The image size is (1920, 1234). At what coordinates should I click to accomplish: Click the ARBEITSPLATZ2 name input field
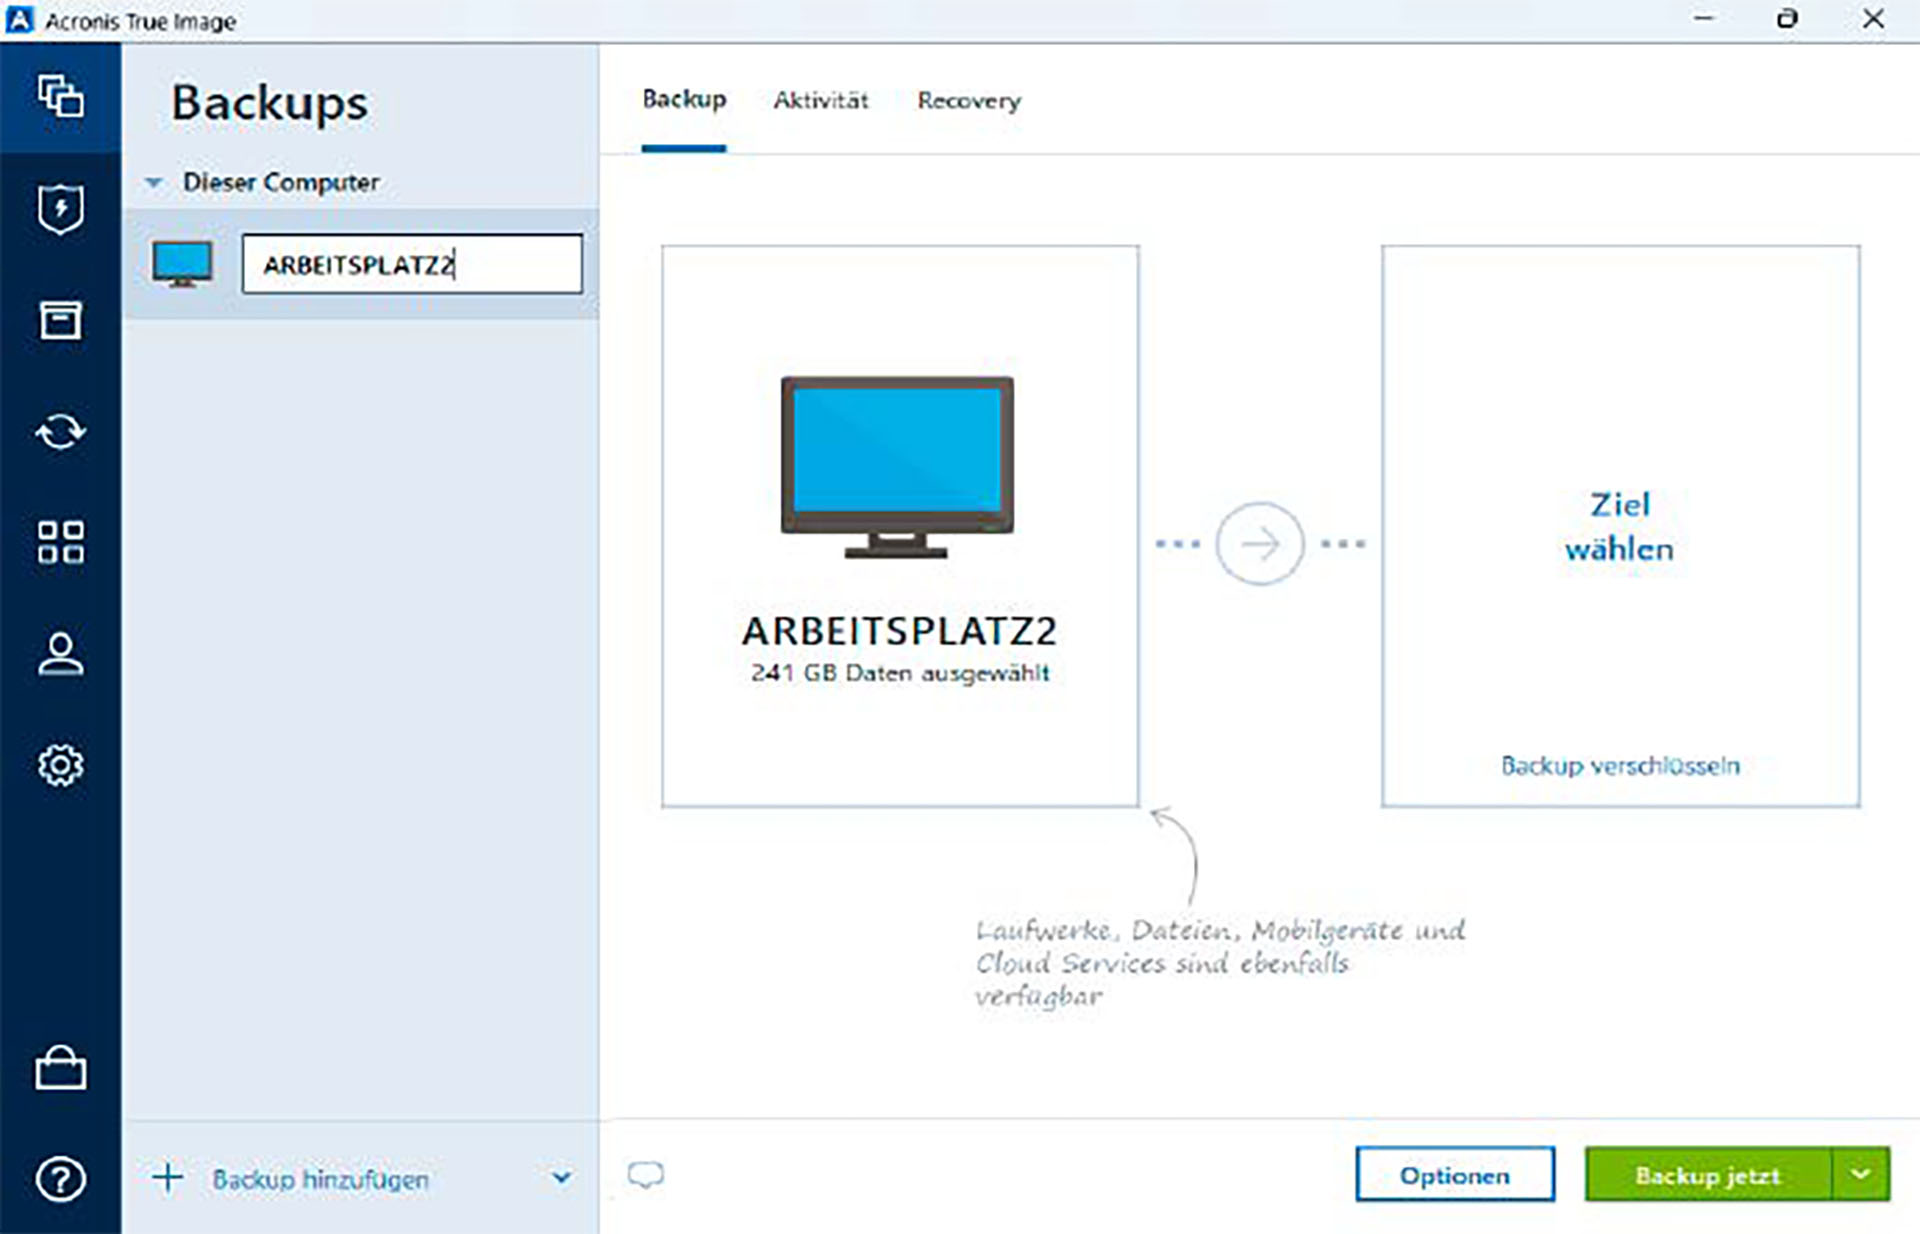pyautogui.click(x=413, y=264)
